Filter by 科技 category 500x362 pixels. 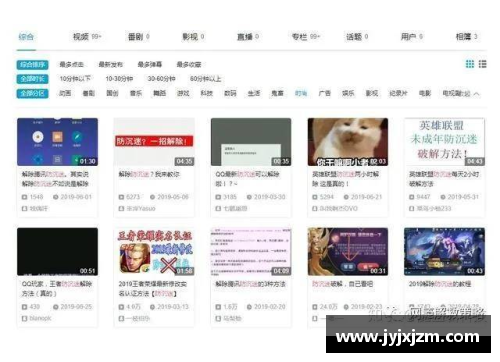pyautogui.click(x=207, y=94)
